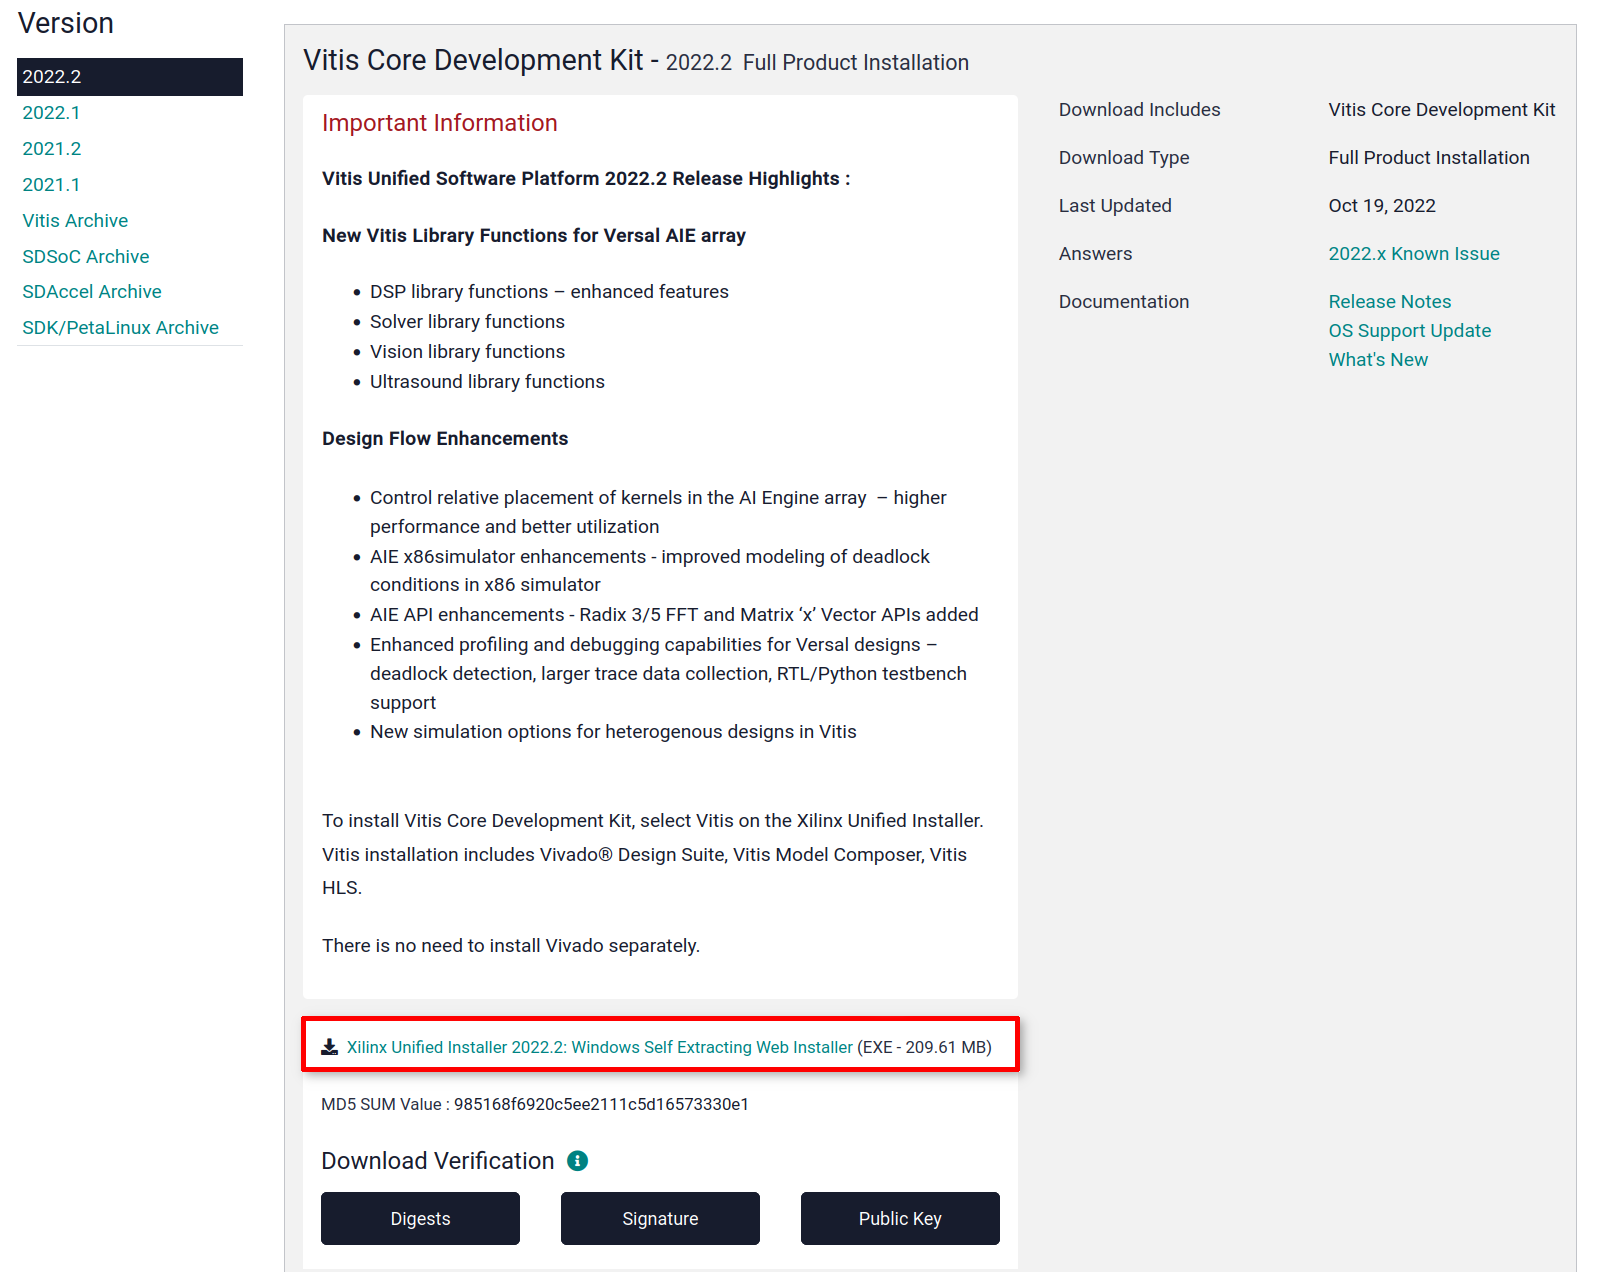Click the Signature button
Viewport: 1600px width, 1272px height.
tap(660, 1218)
